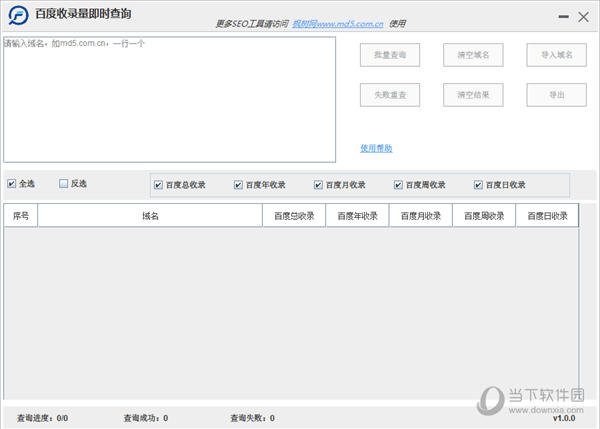Click the 失败重查 button
The width and height of the screenshot is (600, 429).
click(390, 95)
